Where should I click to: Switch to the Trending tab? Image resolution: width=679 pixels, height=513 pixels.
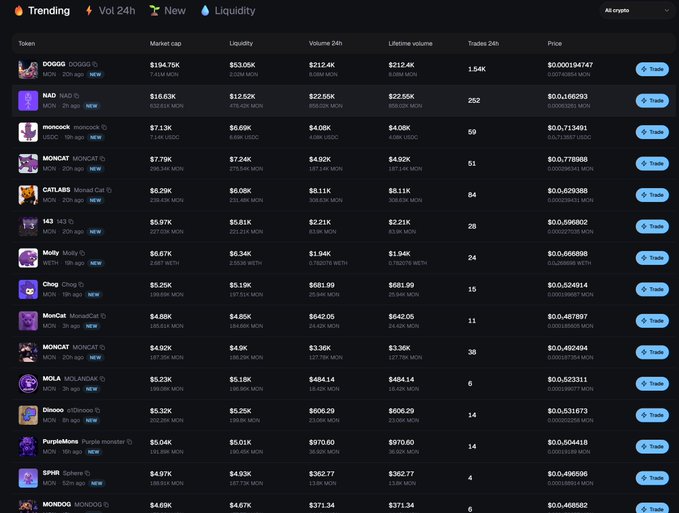[42, 11]
